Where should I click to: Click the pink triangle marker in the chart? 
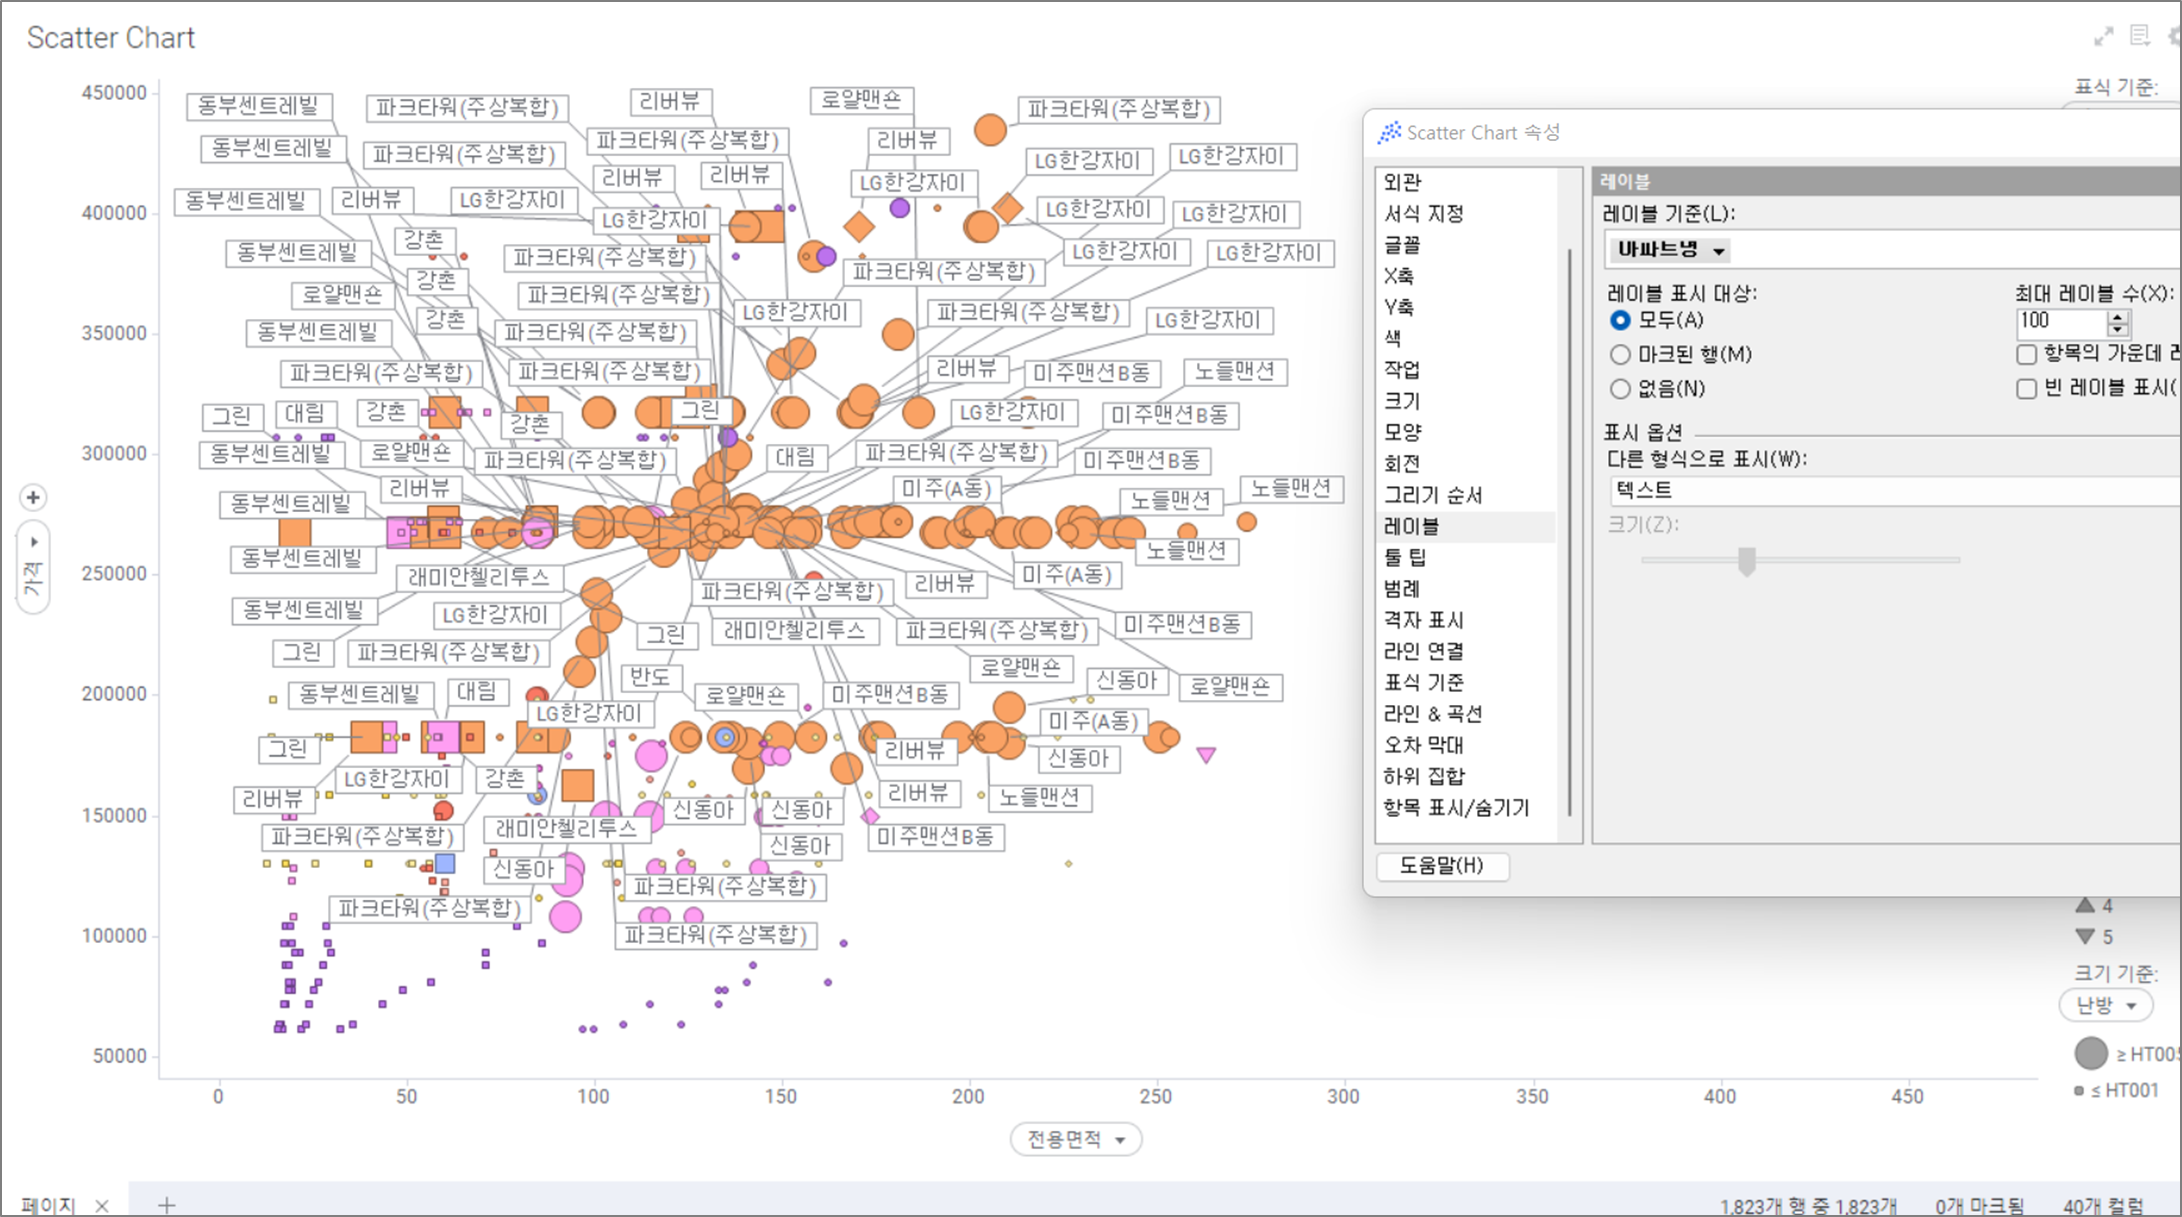click(1206, 754)
